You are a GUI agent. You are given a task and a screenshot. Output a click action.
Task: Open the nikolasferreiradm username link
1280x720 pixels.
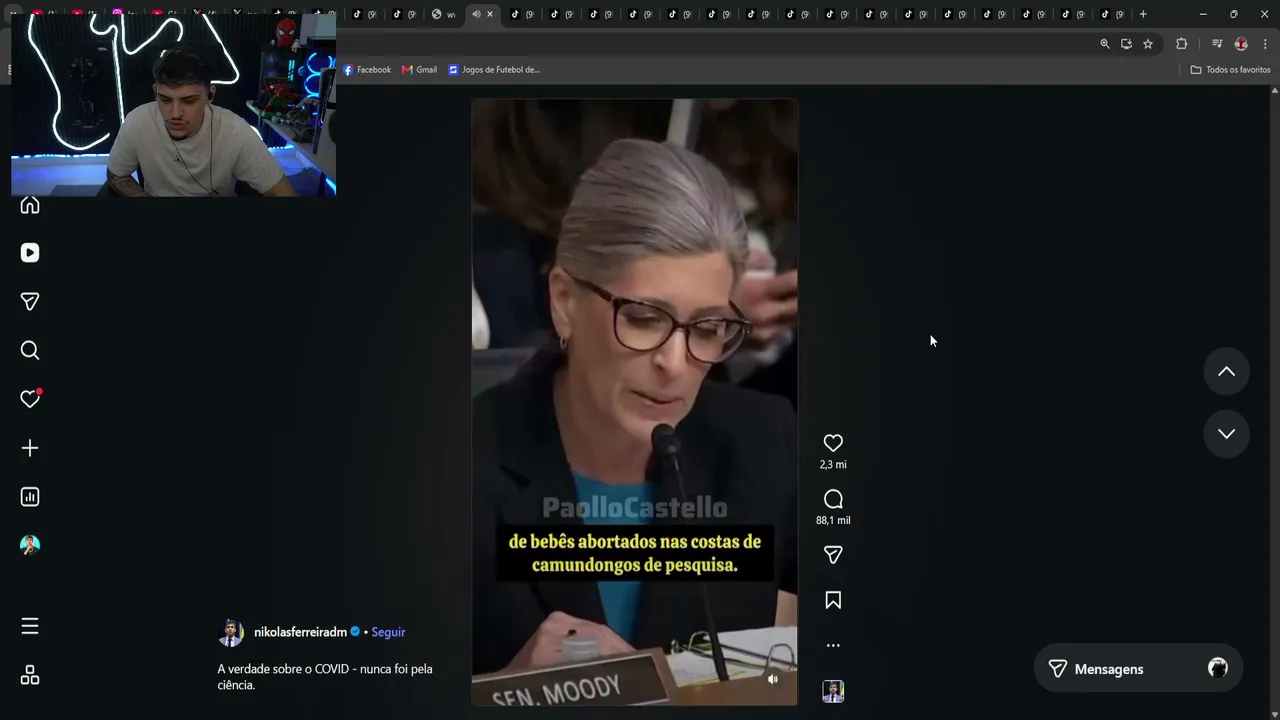point(300,632)
